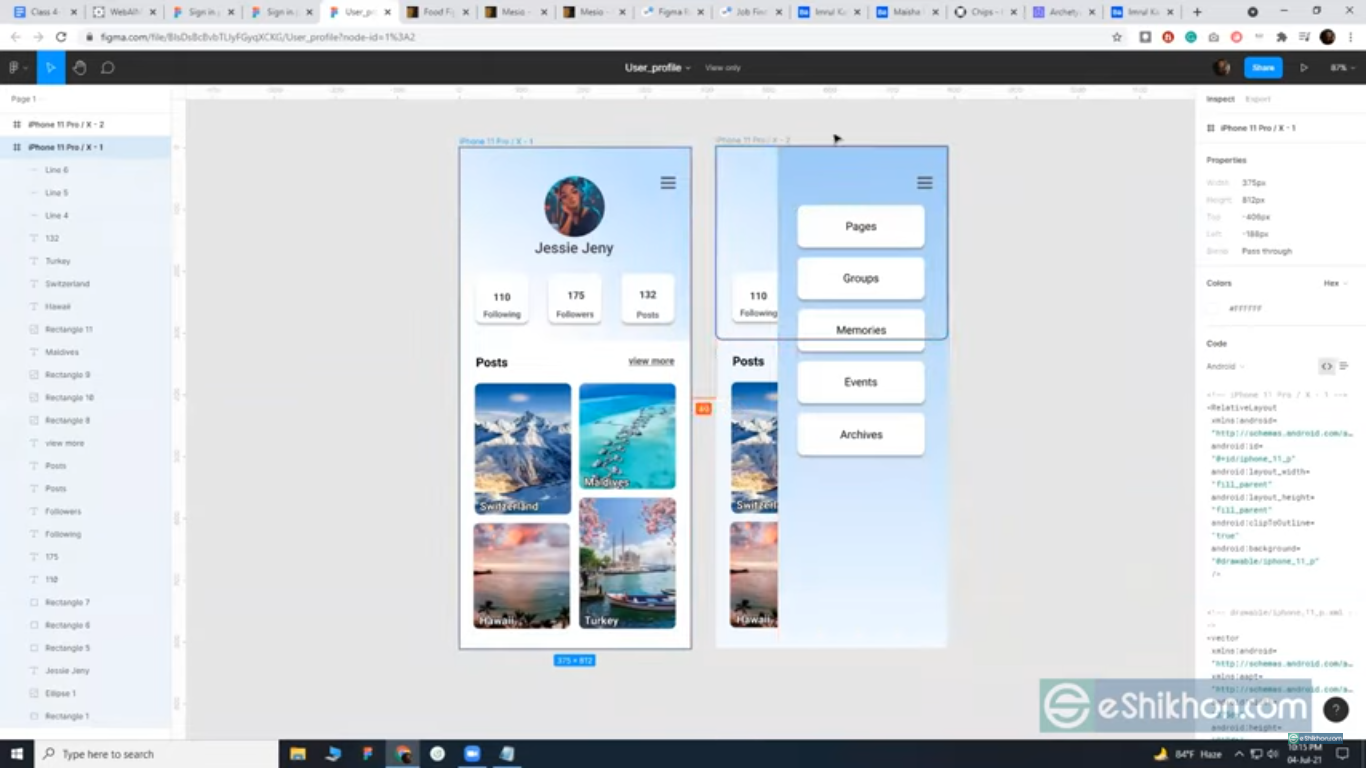The height and width of the screenshot is (768, 1366).
Task: Select the Jessie Jeny layer
Action: 67,670
